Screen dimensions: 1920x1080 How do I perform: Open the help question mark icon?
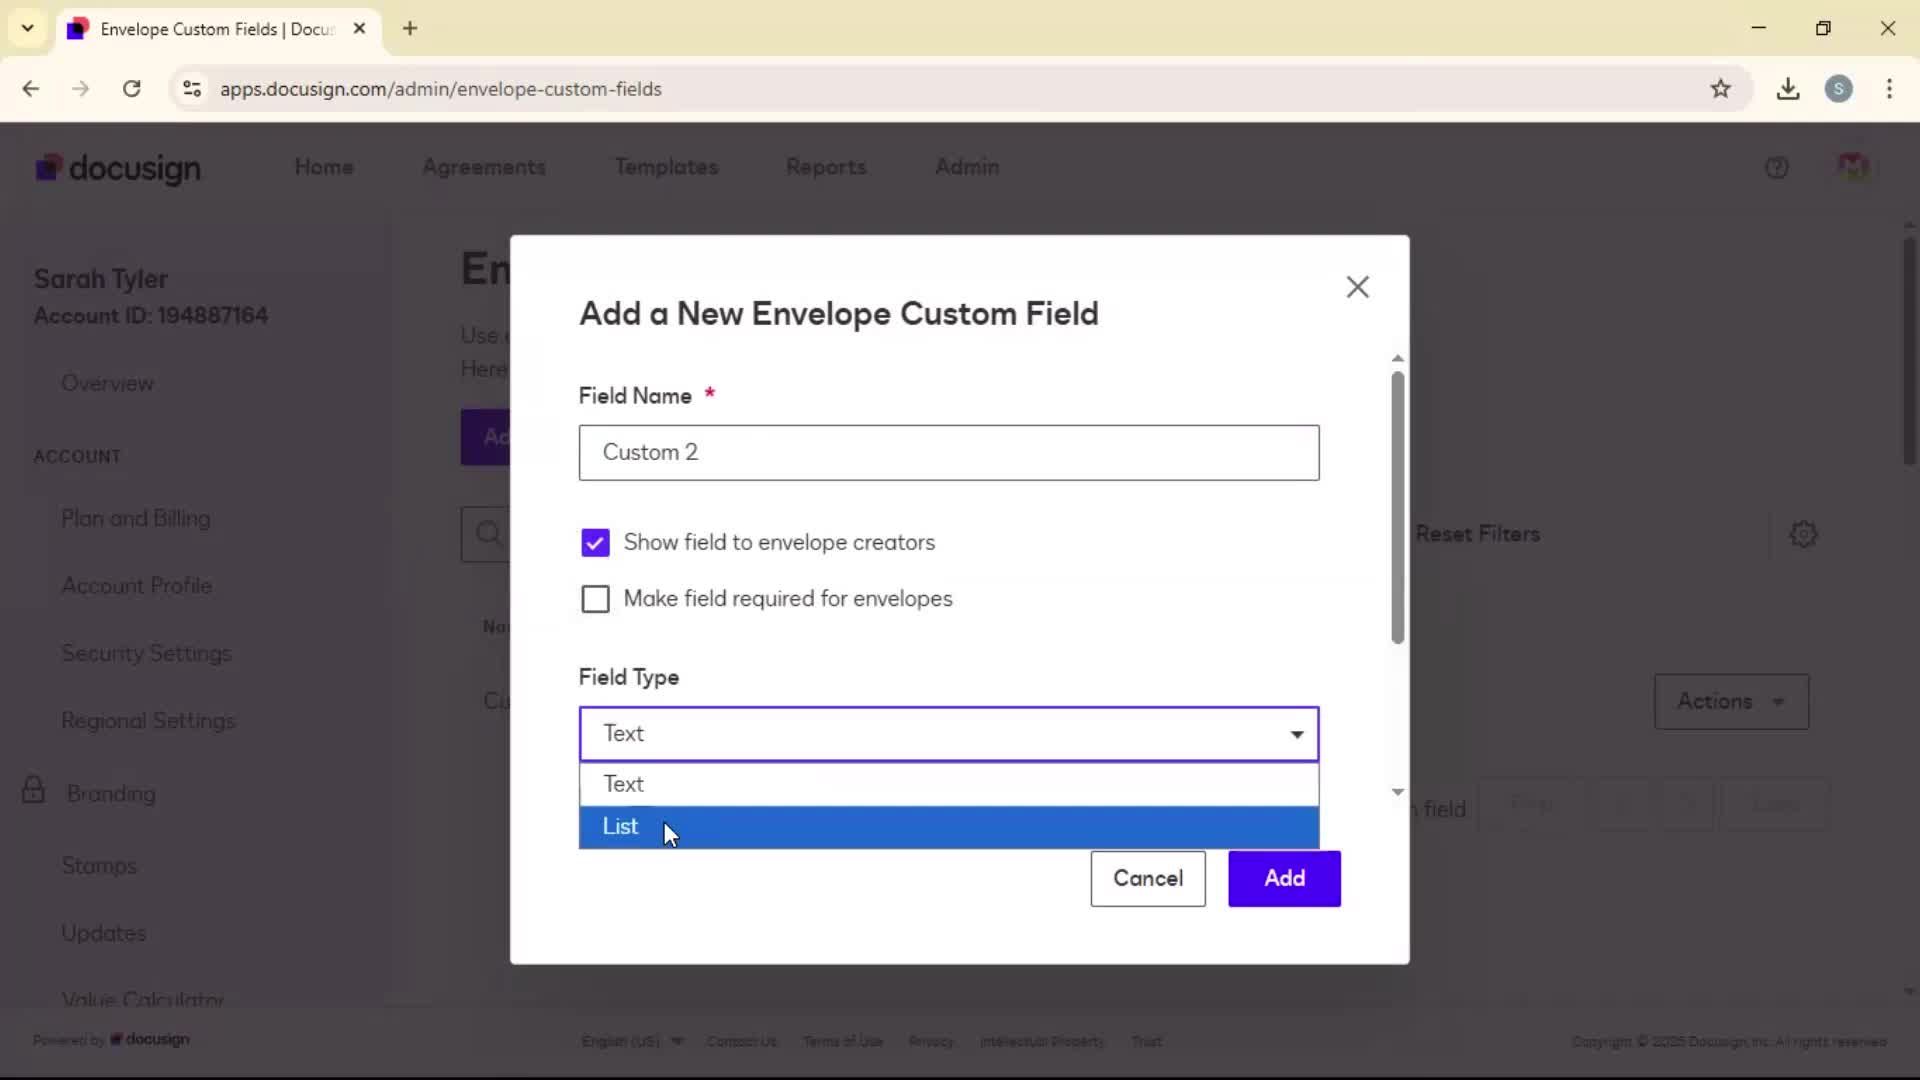[1776, 168]
